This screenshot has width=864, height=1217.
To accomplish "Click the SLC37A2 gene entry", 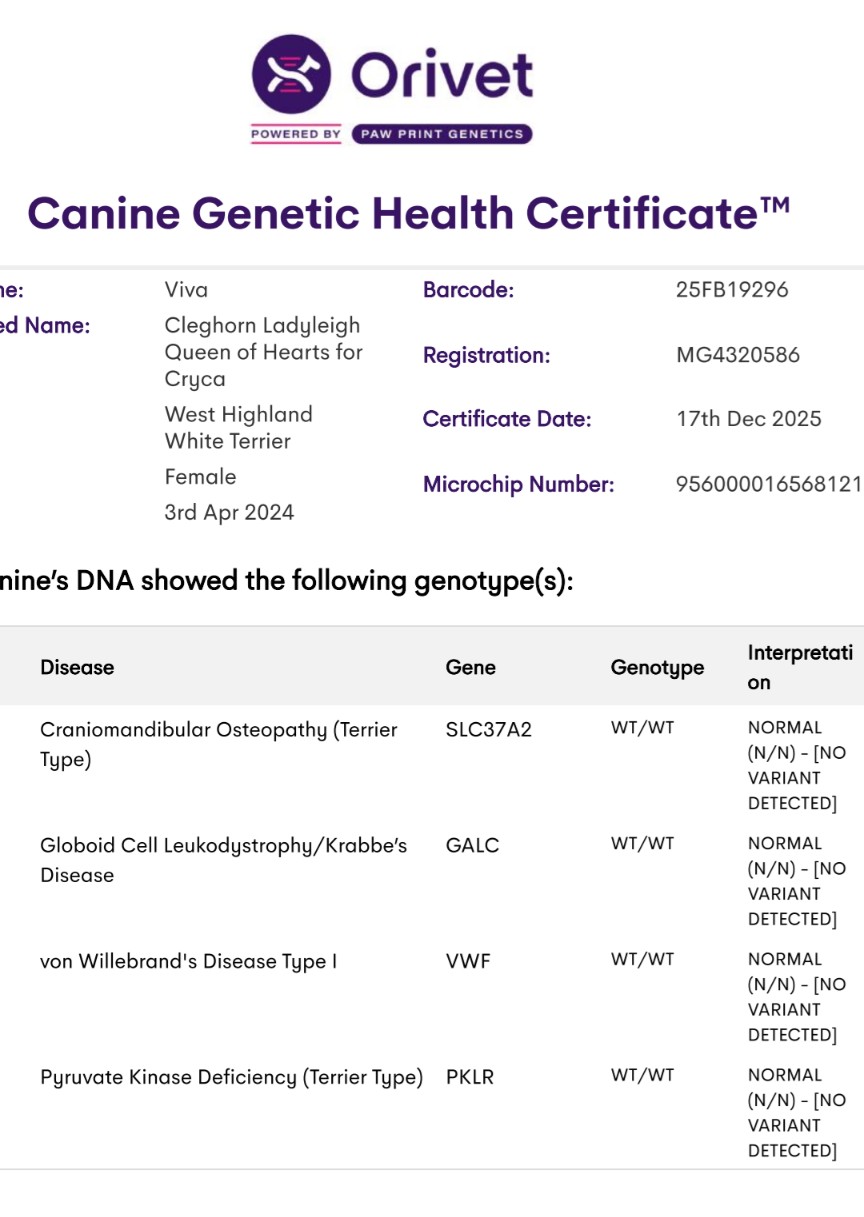I will click(x=488, y=729).
